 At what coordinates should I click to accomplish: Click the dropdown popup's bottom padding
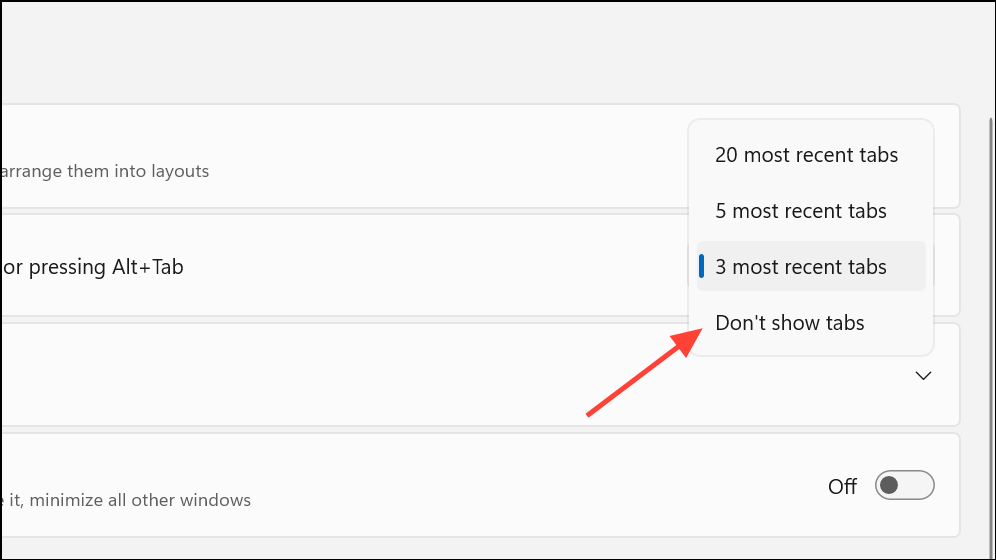point(810,350)
